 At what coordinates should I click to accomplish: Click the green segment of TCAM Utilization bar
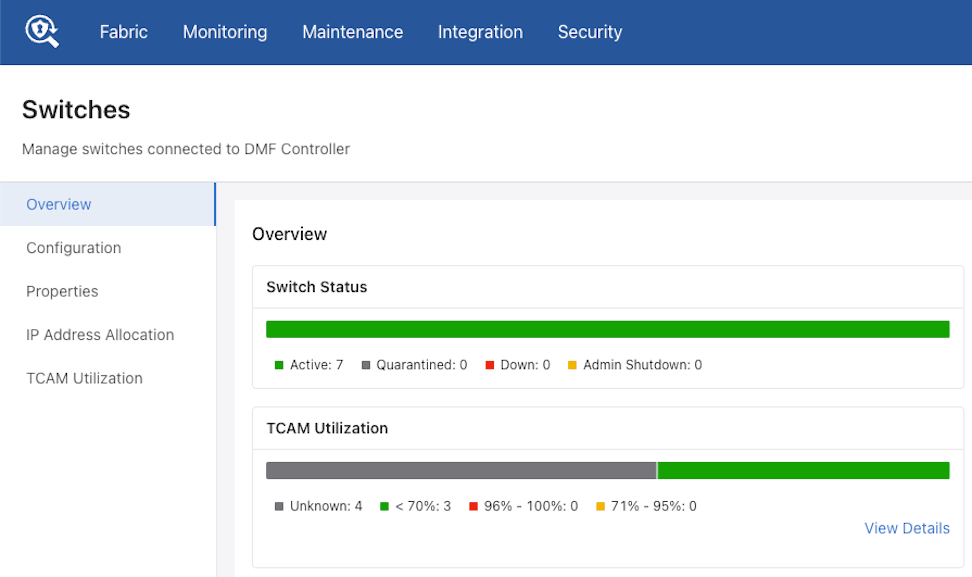[x=803, y=470]
